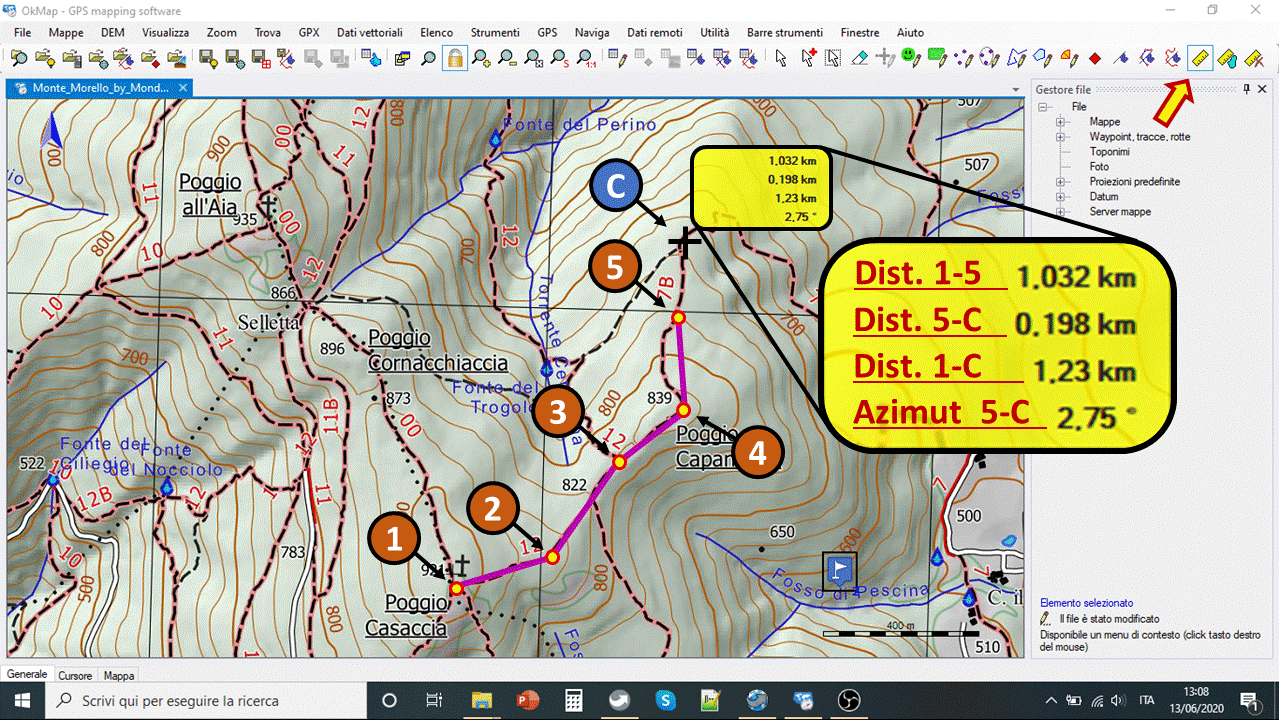Screen dimensions: 1280x720
Task: Open the DEM menu
Action: click(x=113, y=33)
